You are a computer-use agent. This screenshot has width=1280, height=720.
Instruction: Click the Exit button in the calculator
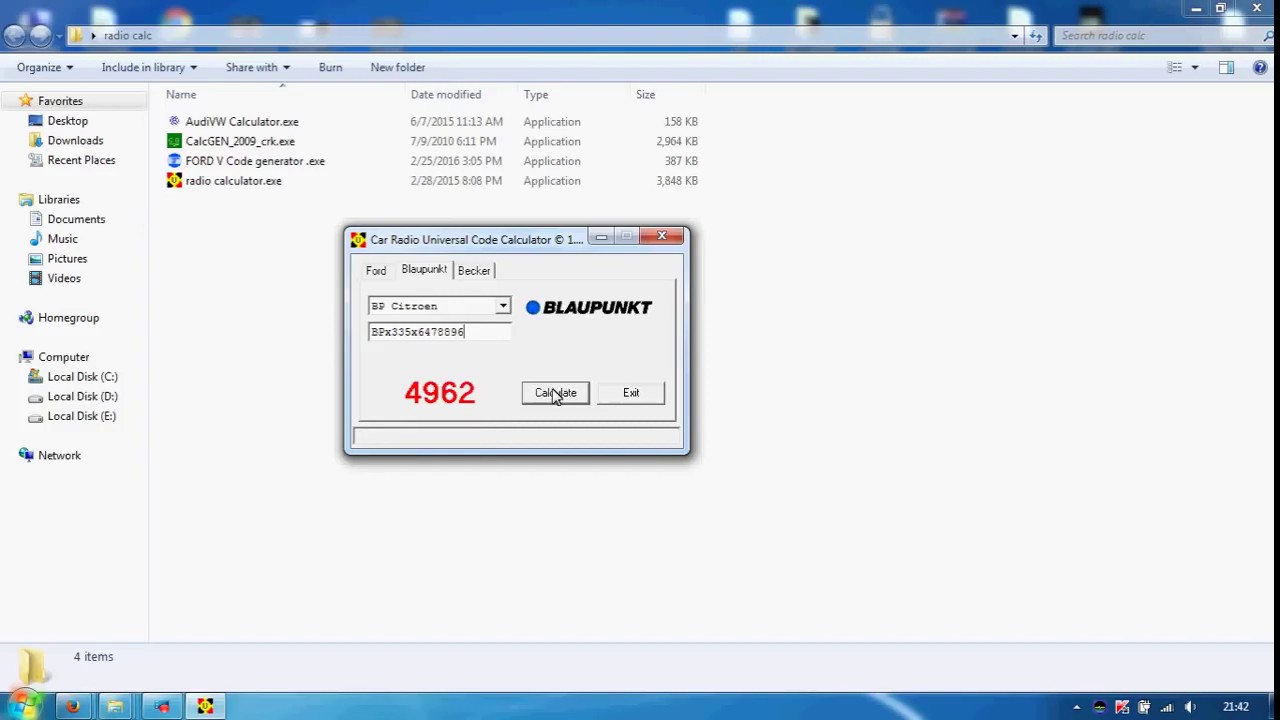tap(631, 393)
